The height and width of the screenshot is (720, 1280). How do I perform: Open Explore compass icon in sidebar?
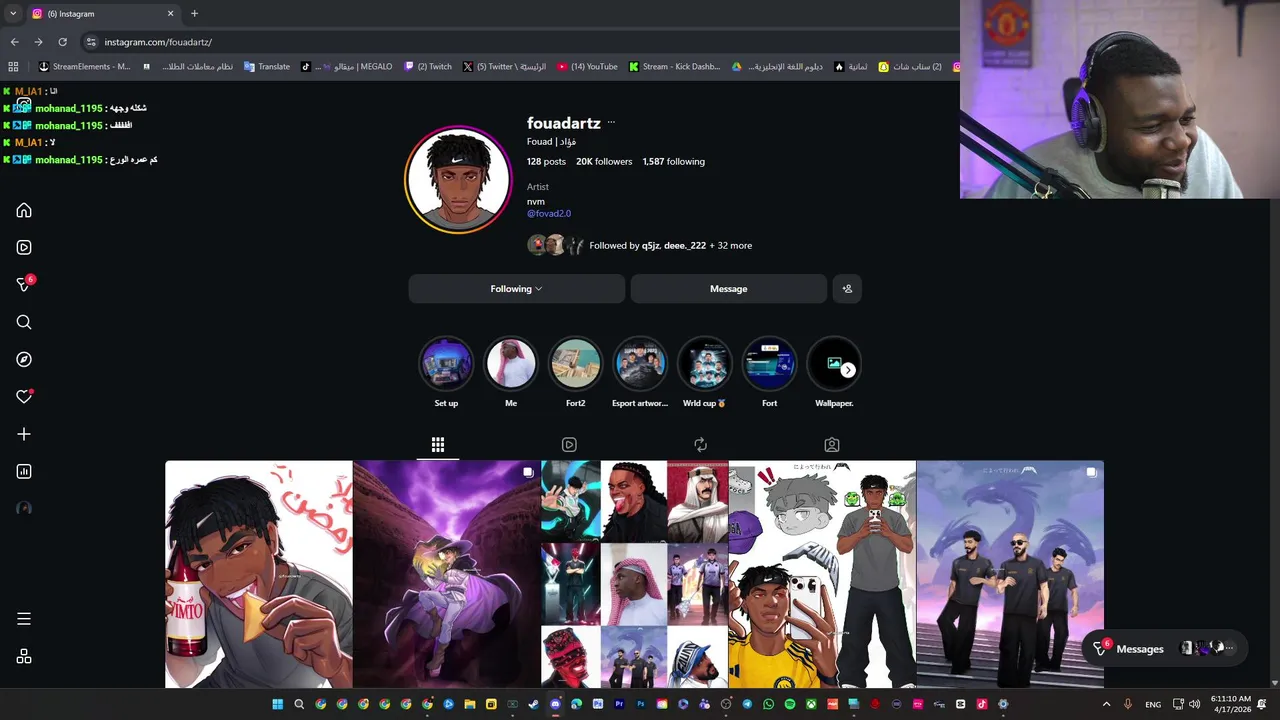(x=24, y=360)
